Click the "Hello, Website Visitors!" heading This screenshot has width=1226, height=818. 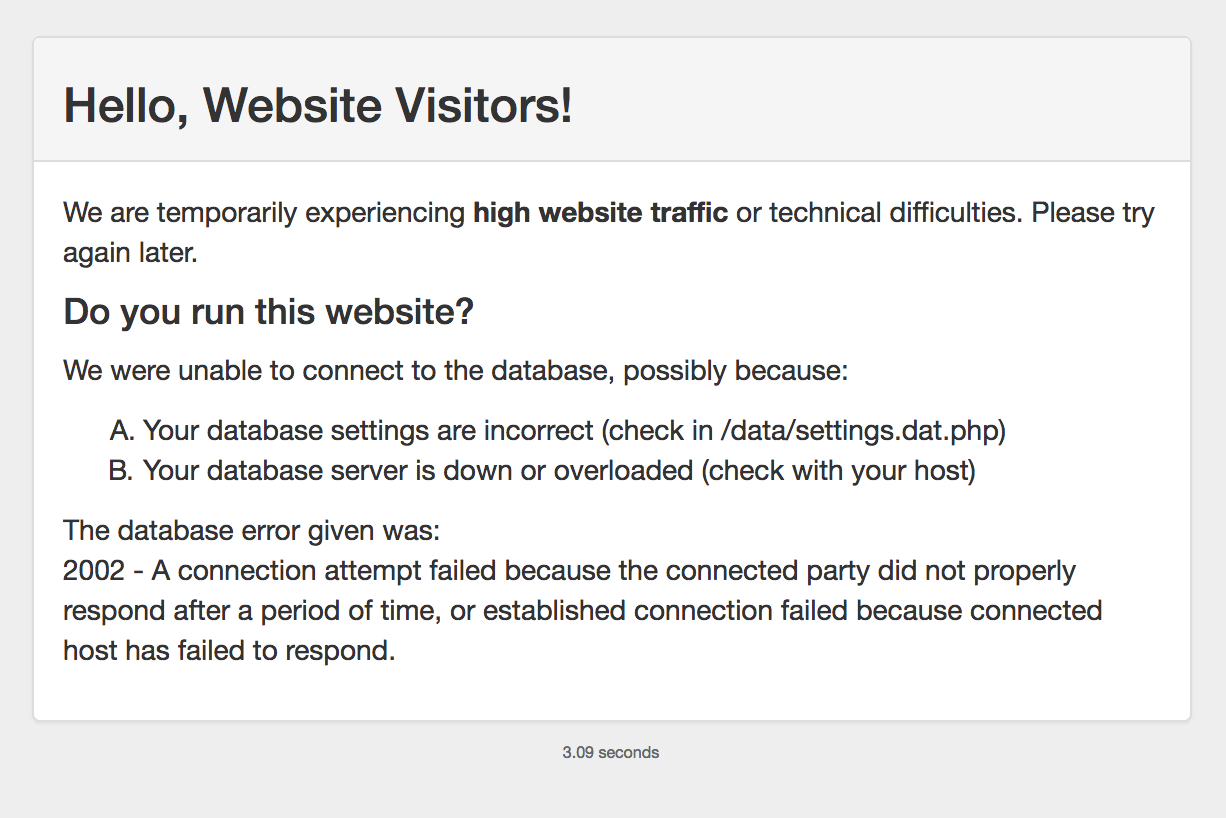[318, 105]
